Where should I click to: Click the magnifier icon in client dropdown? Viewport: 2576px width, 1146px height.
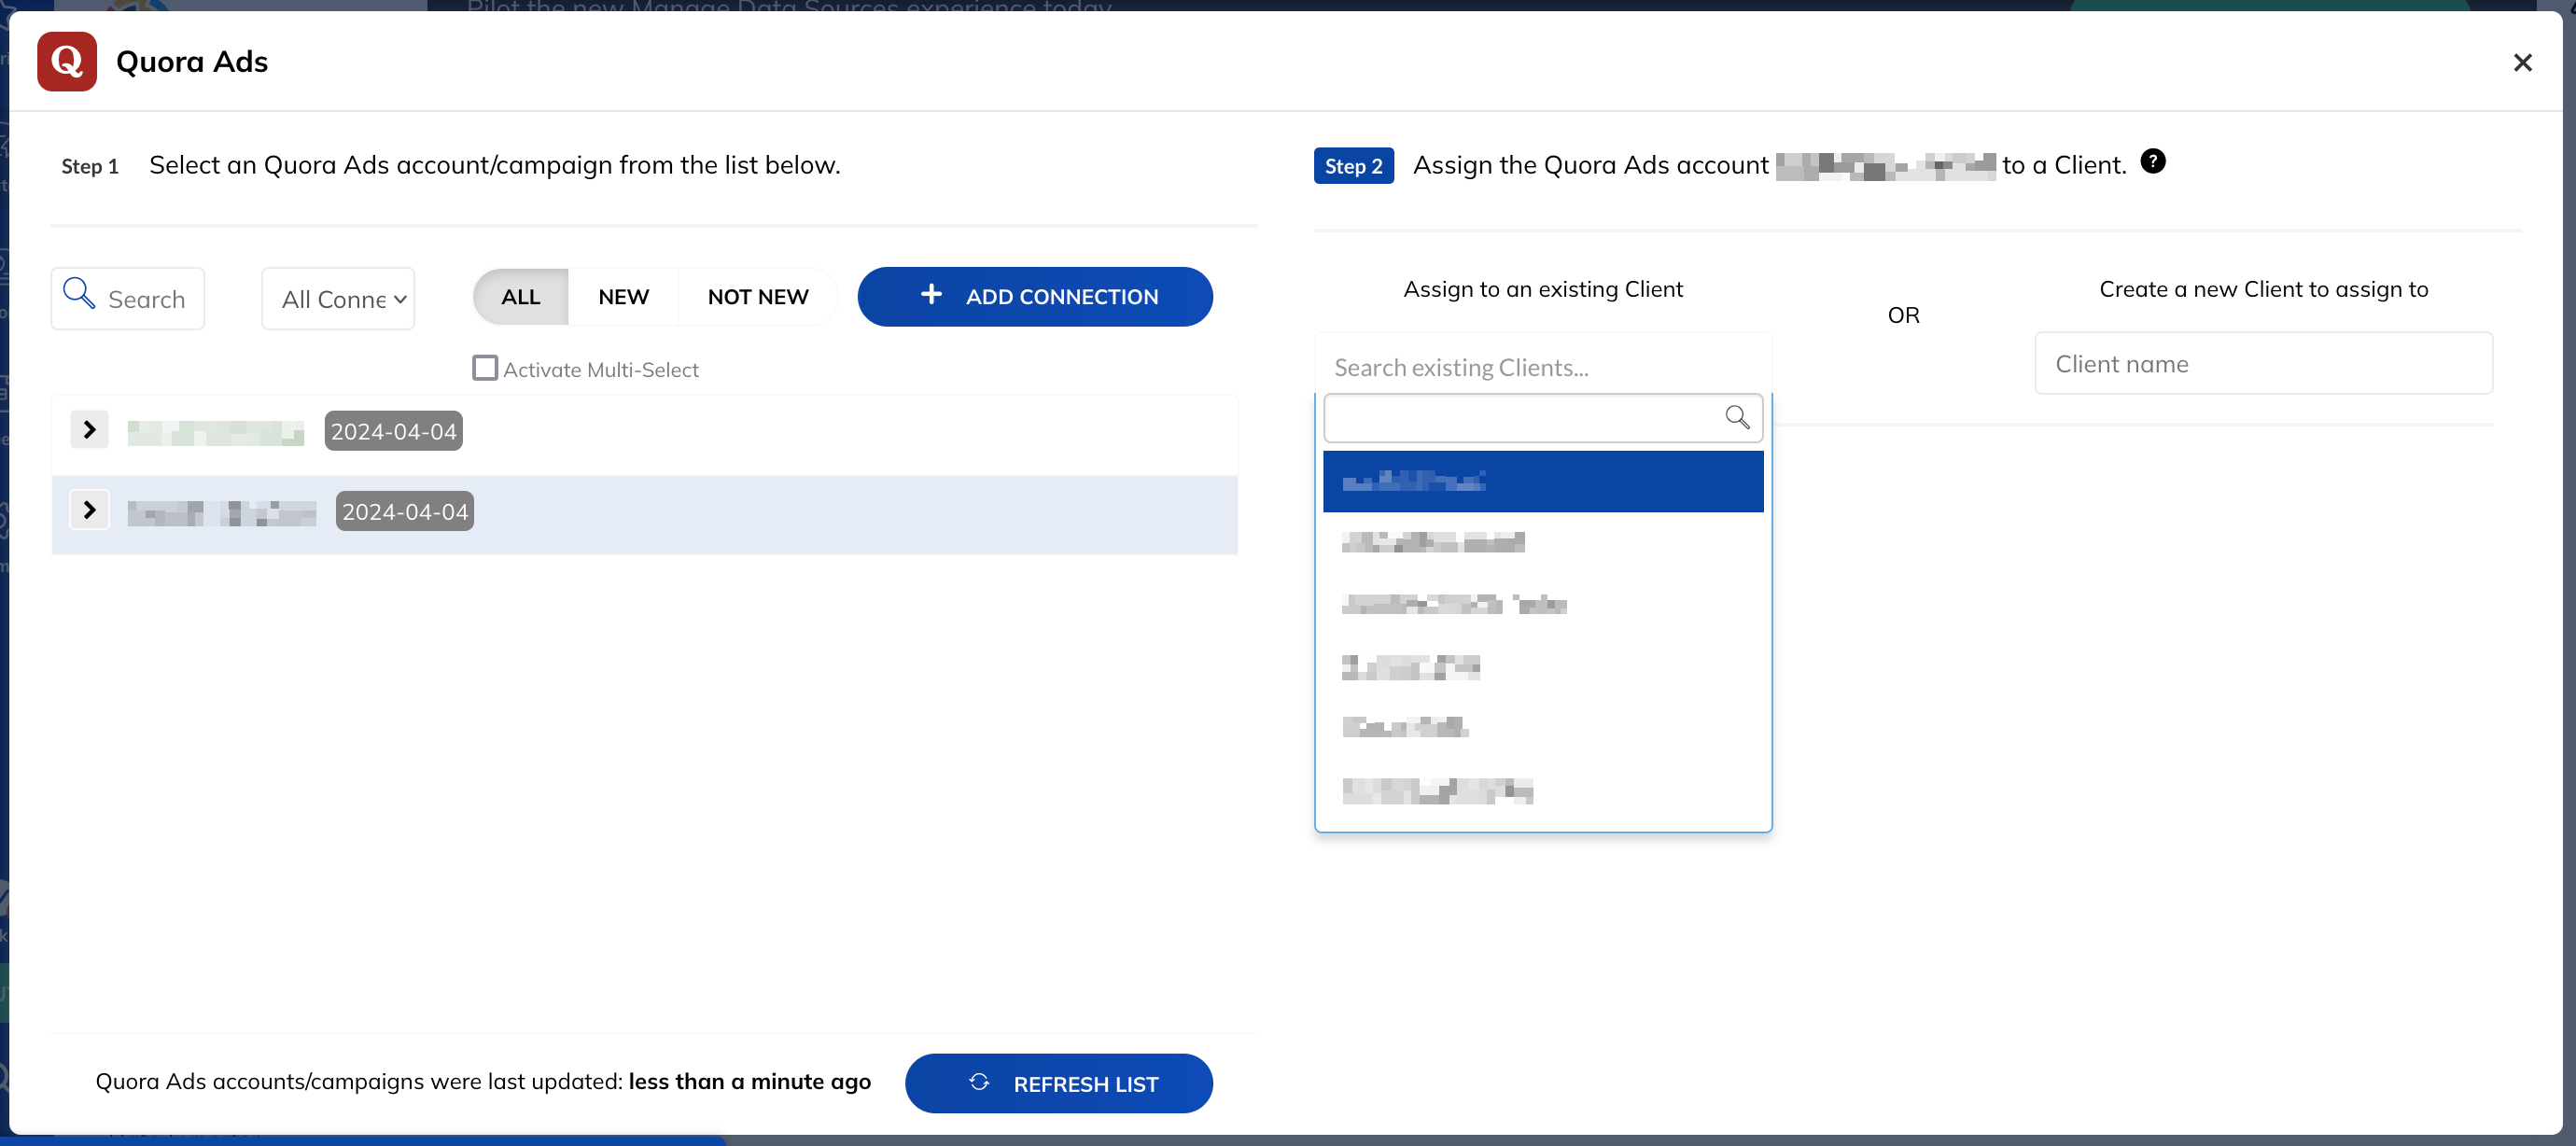[x=1737, y=418]
